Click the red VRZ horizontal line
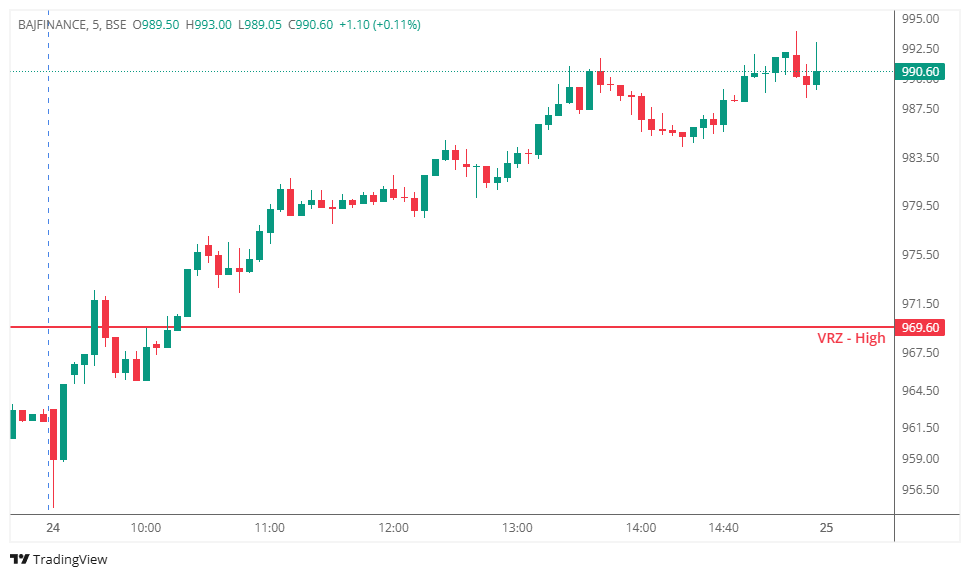Image resolution: width=970 pixels, height=577 pixels. pos(452,327)
